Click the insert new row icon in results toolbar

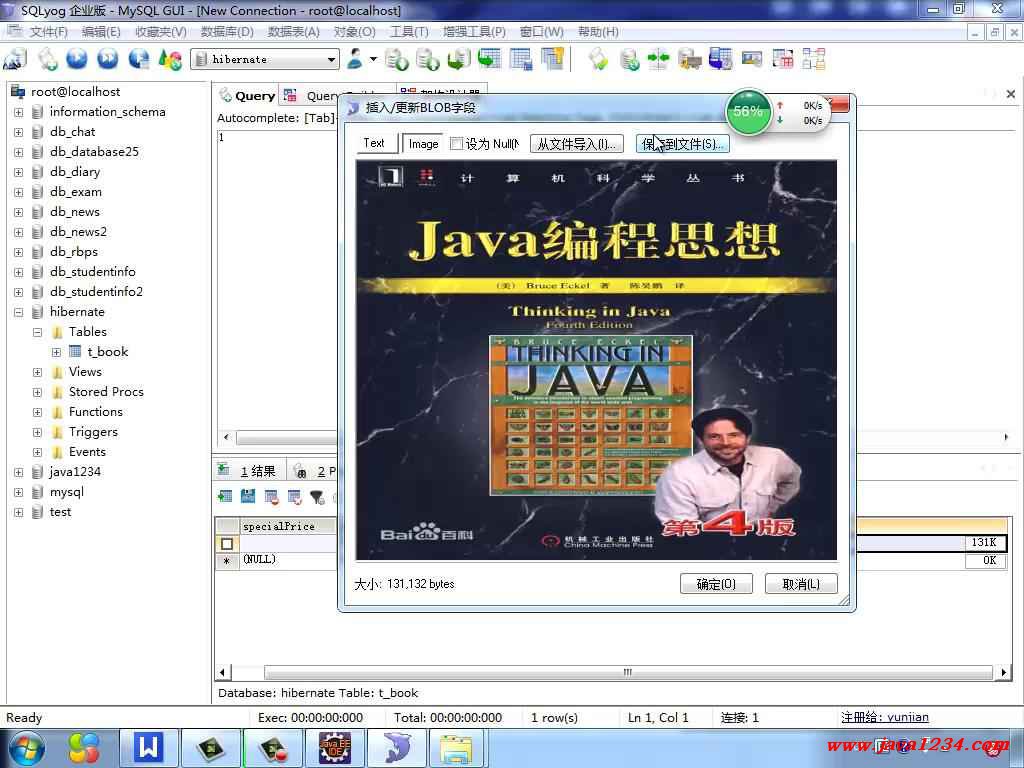225,497
